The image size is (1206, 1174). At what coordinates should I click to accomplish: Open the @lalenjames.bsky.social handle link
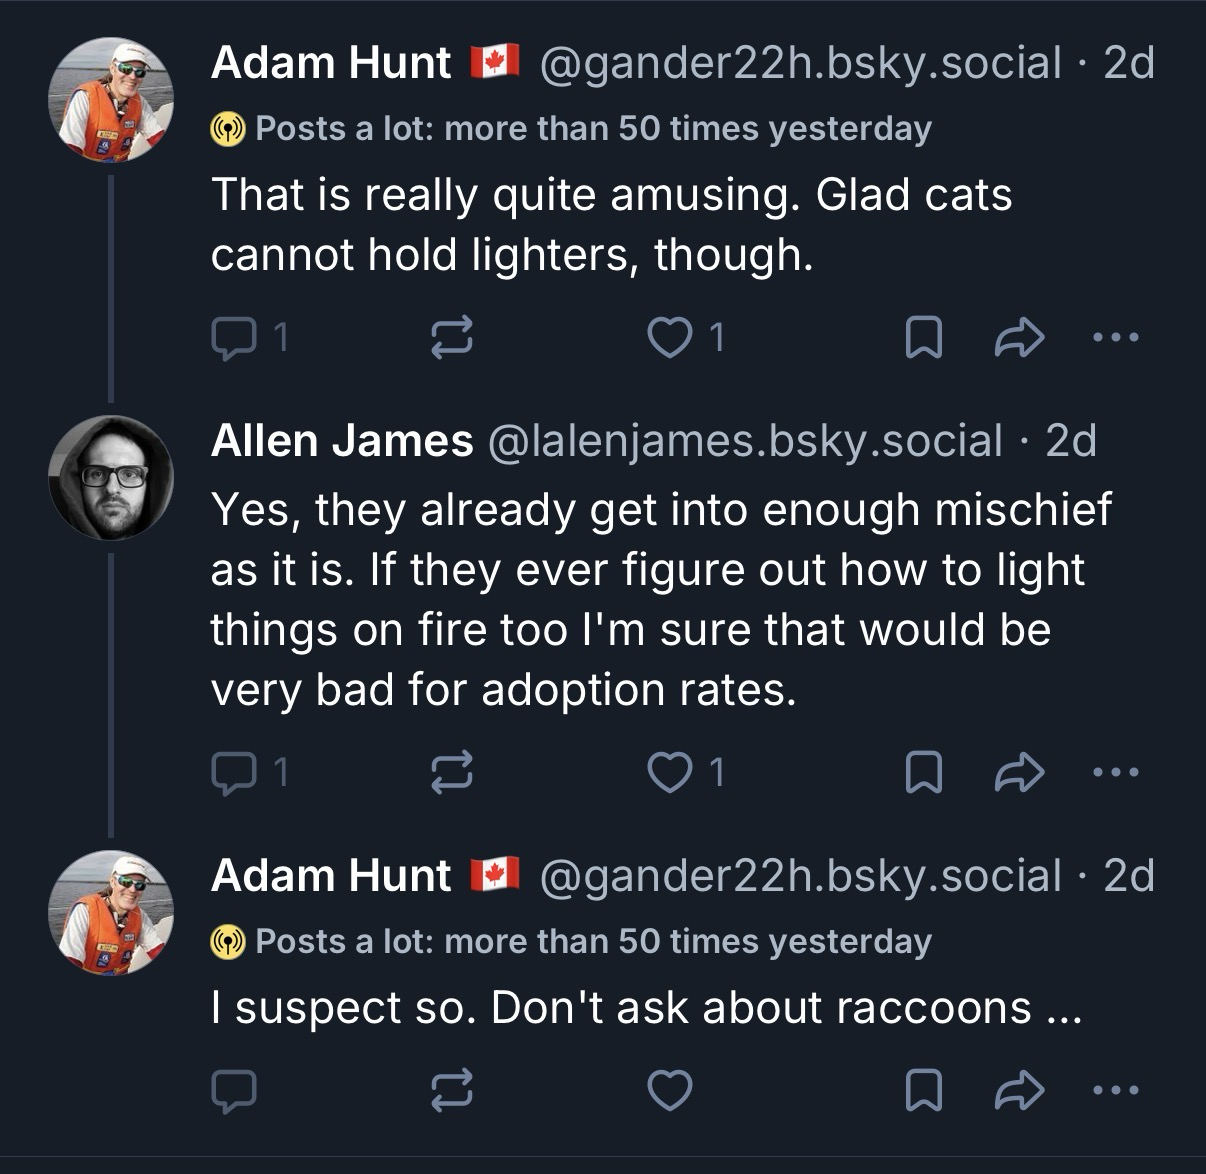(x=745, y=440)
